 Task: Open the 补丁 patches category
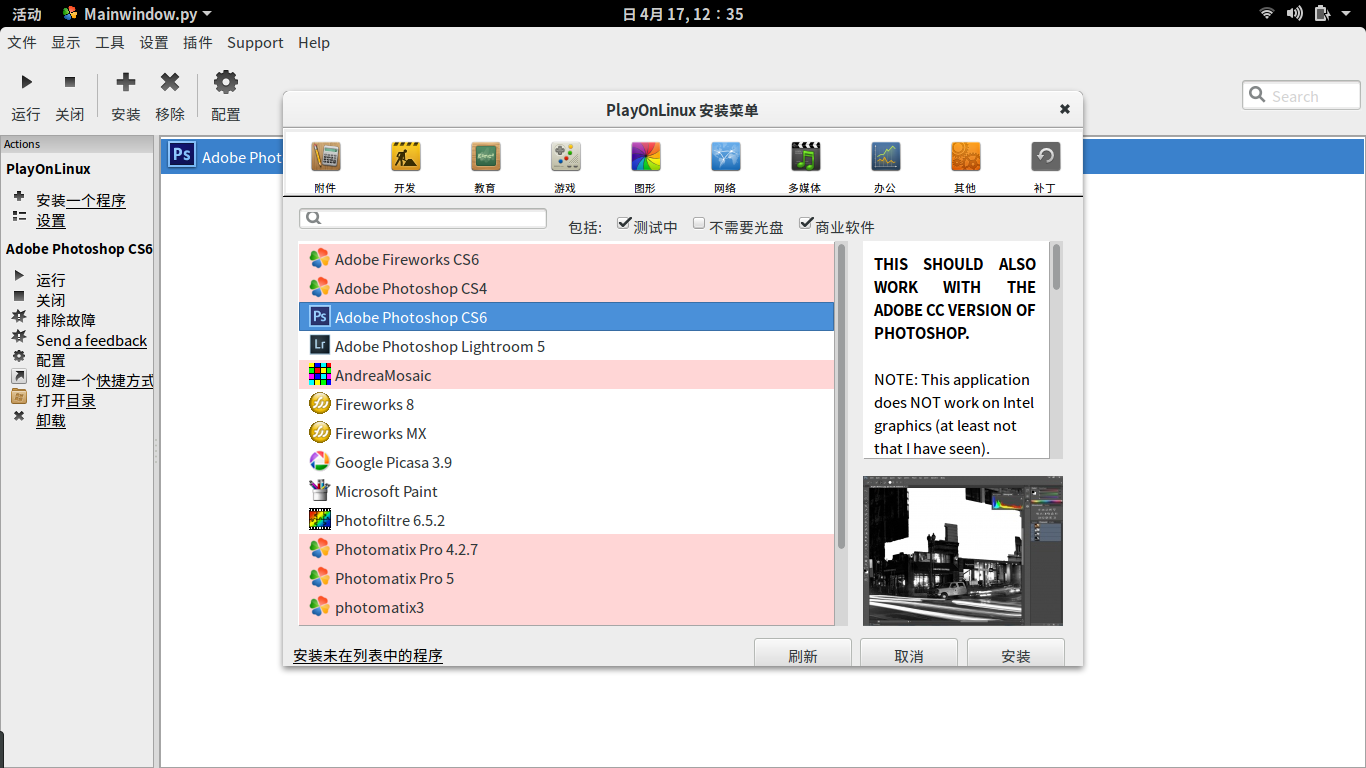[x=1045, y=166]
